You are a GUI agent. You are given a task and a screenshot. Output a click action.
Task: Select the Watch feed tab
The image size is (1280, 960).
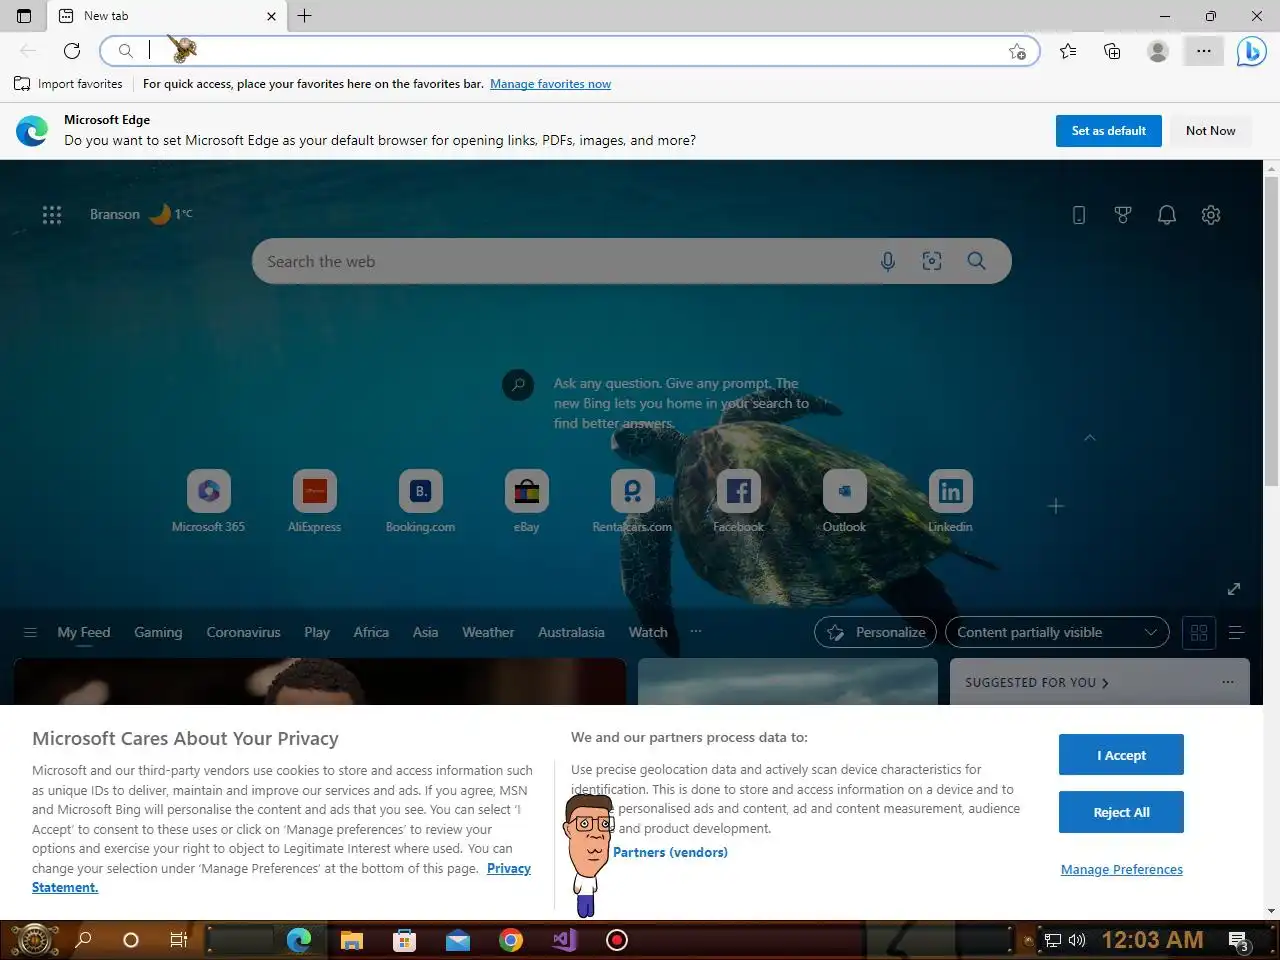tap(648, 632)
